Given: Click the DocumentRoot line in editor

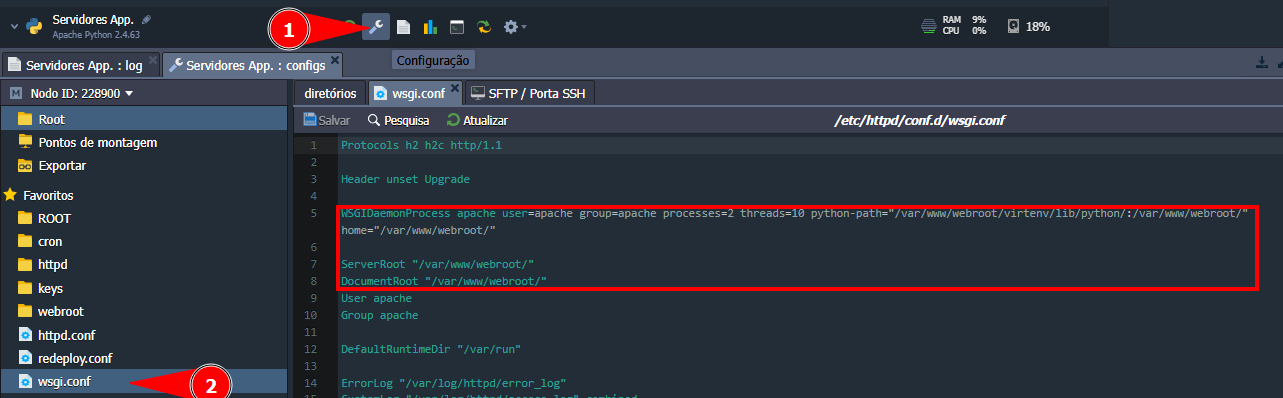Looking at the screenshot, I should pyautogui.click(x=444, y=281).
